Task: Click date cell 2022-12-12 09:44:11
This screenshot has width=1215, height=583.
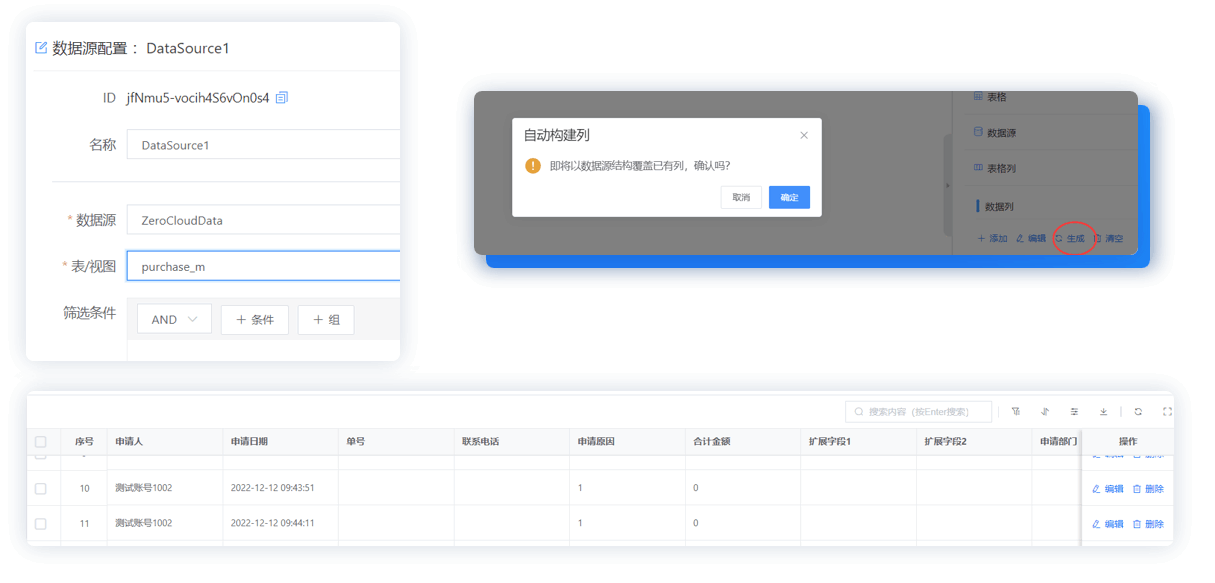Action: 273,524
